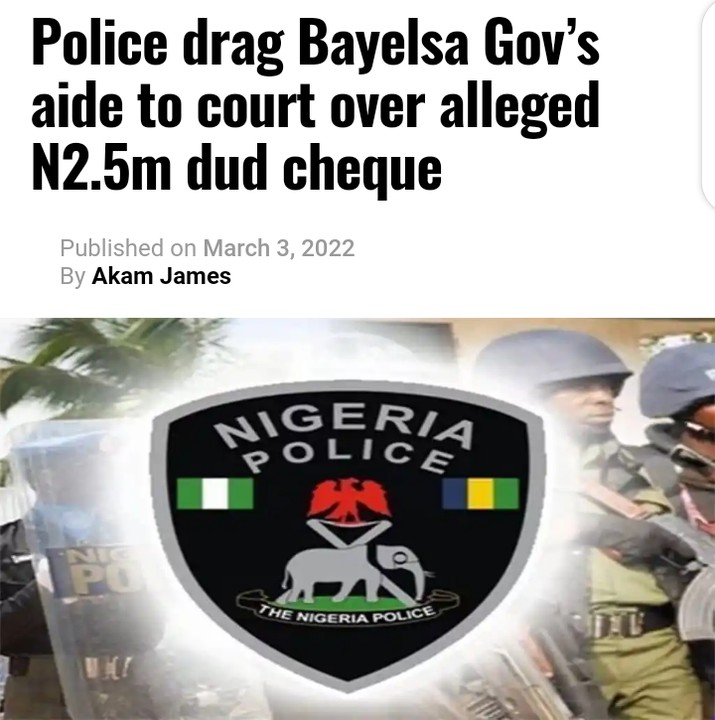This screenshot has width=715, height=720.
Task: Click the green-white-green Nigerian flag on badge
Action: coord(214,493)
